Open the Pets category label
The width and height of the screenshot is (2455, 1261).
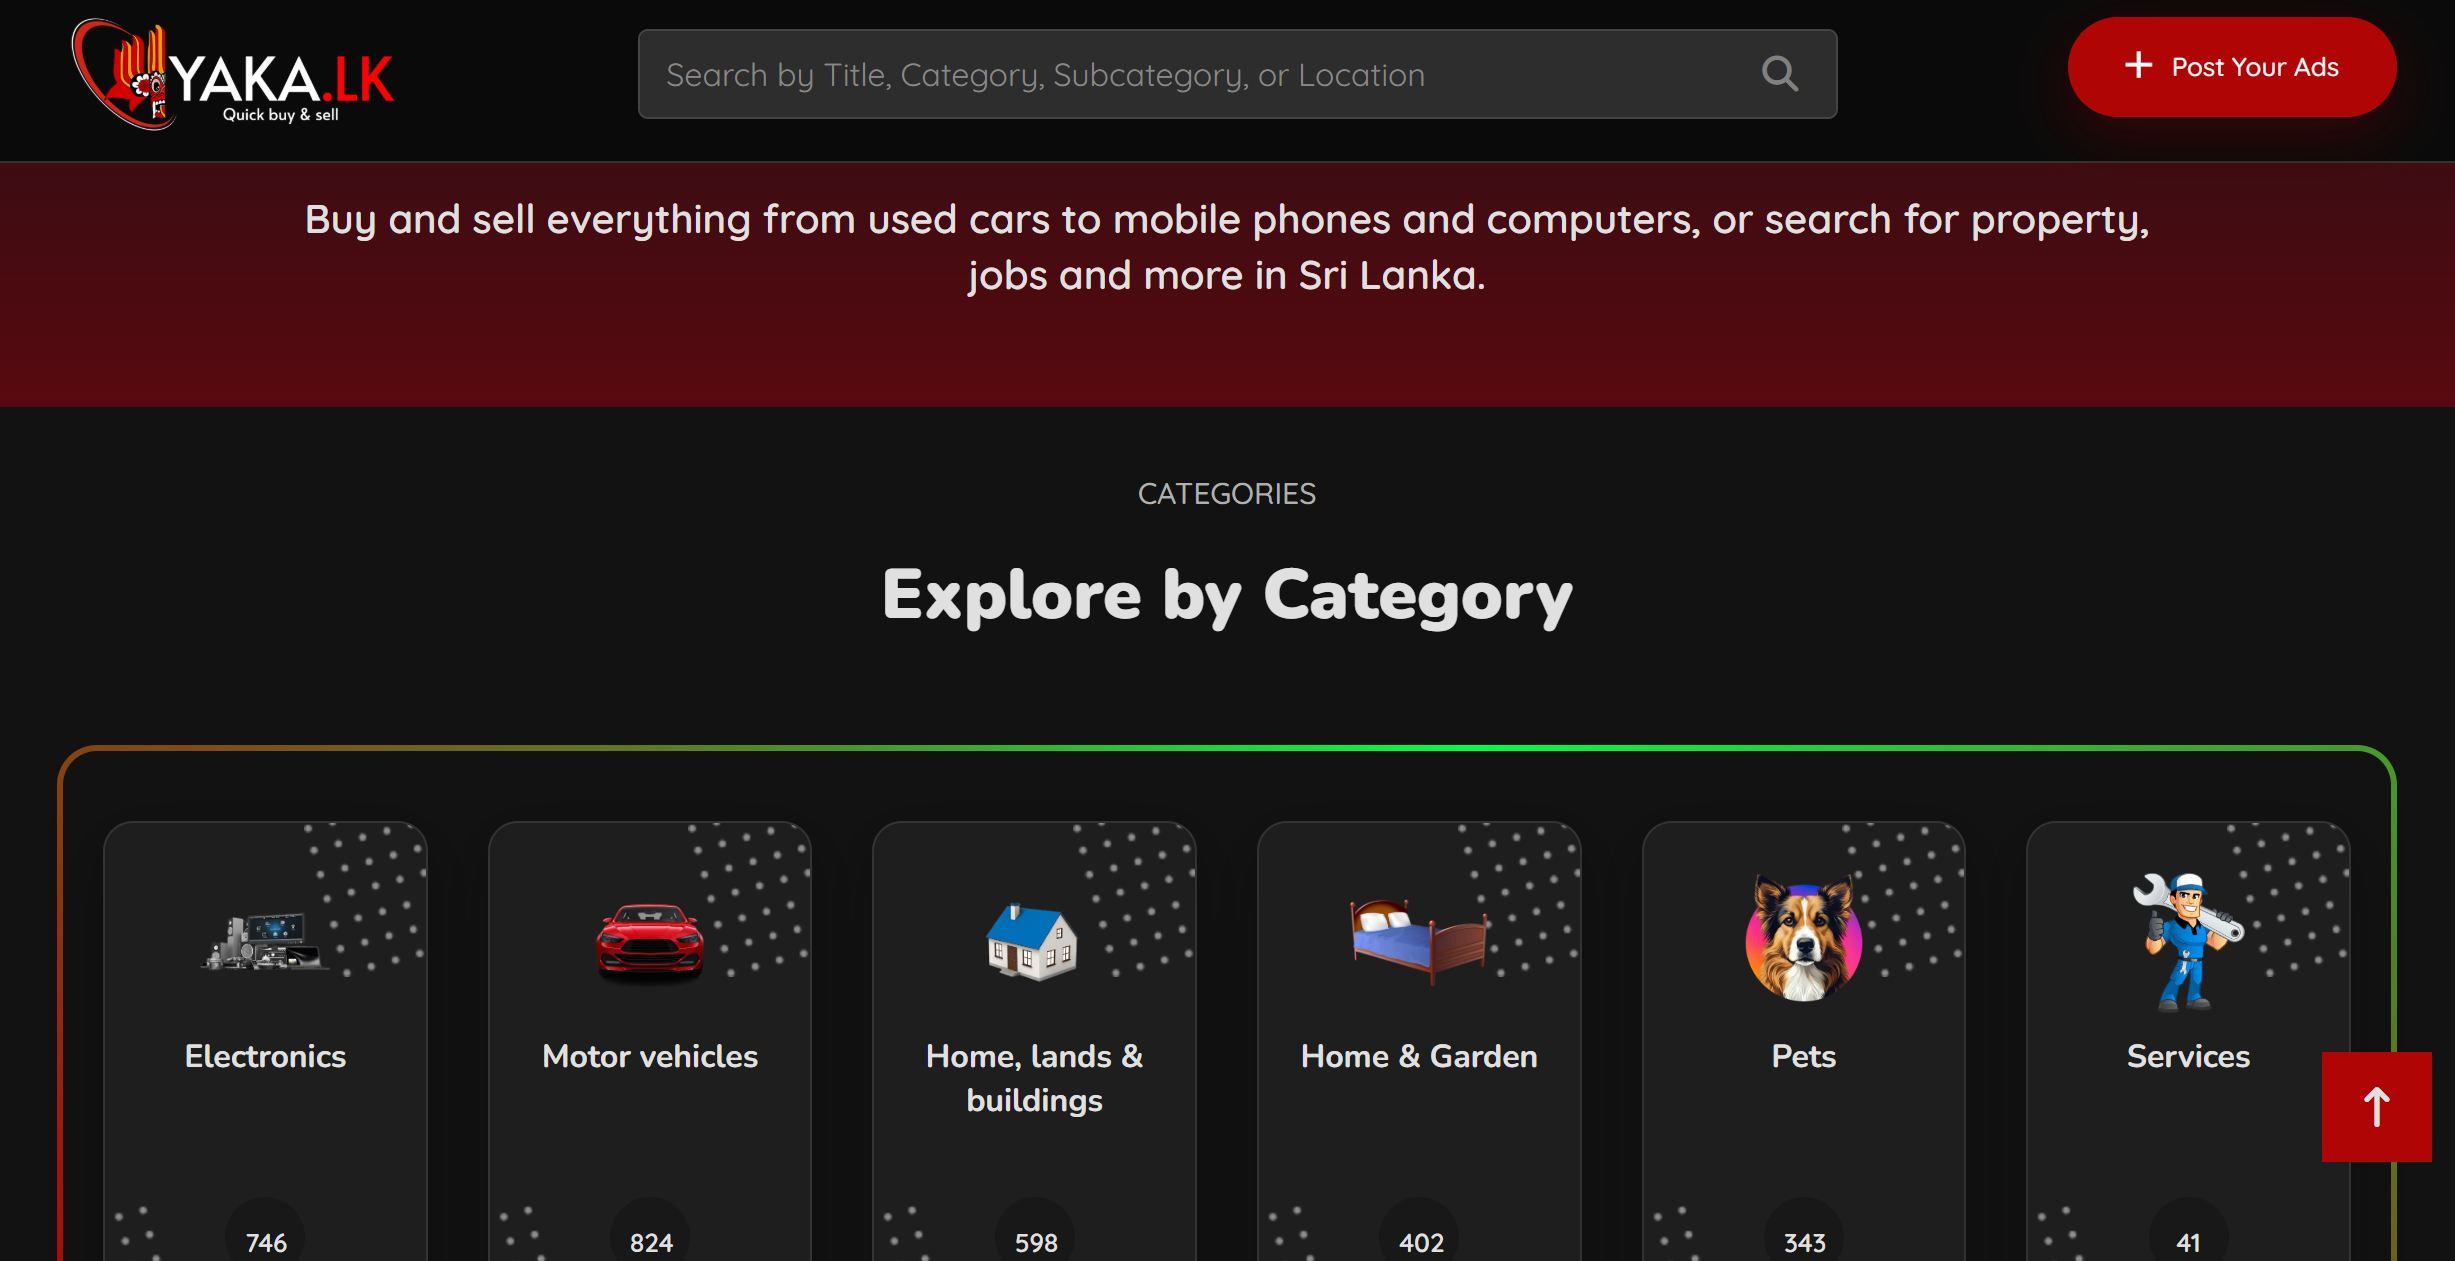[x=1803, y=1056]
